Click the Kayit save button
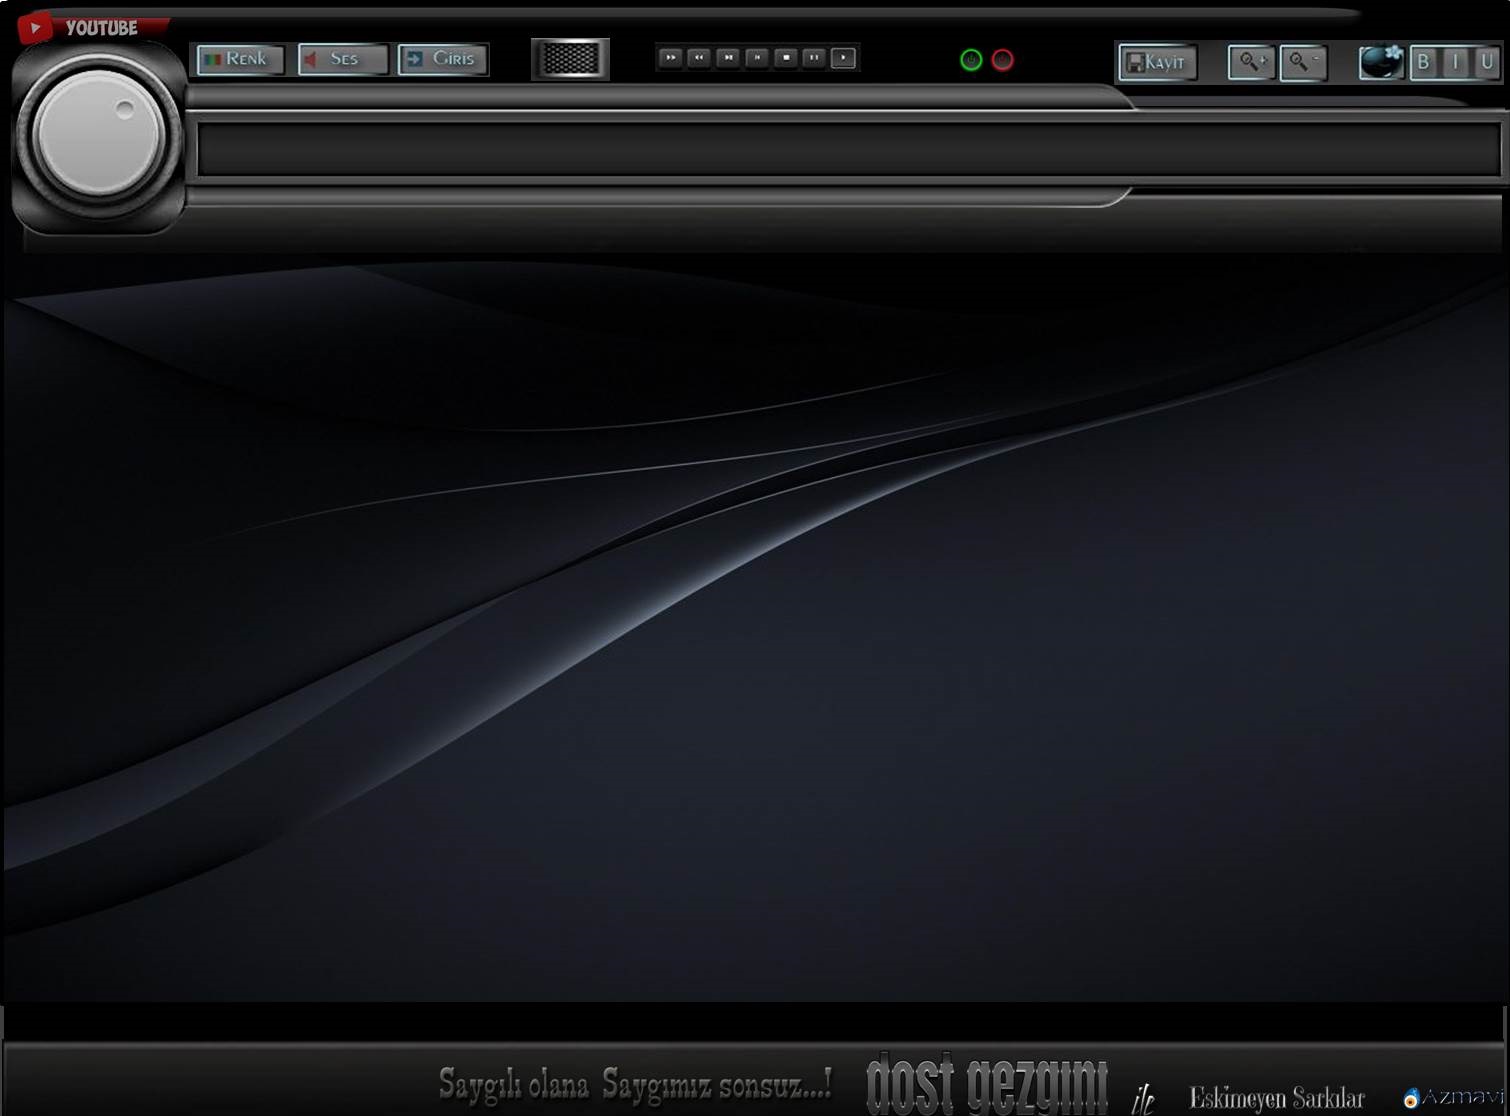Screen dimensions: 1510x1116 pos(1156,62)
